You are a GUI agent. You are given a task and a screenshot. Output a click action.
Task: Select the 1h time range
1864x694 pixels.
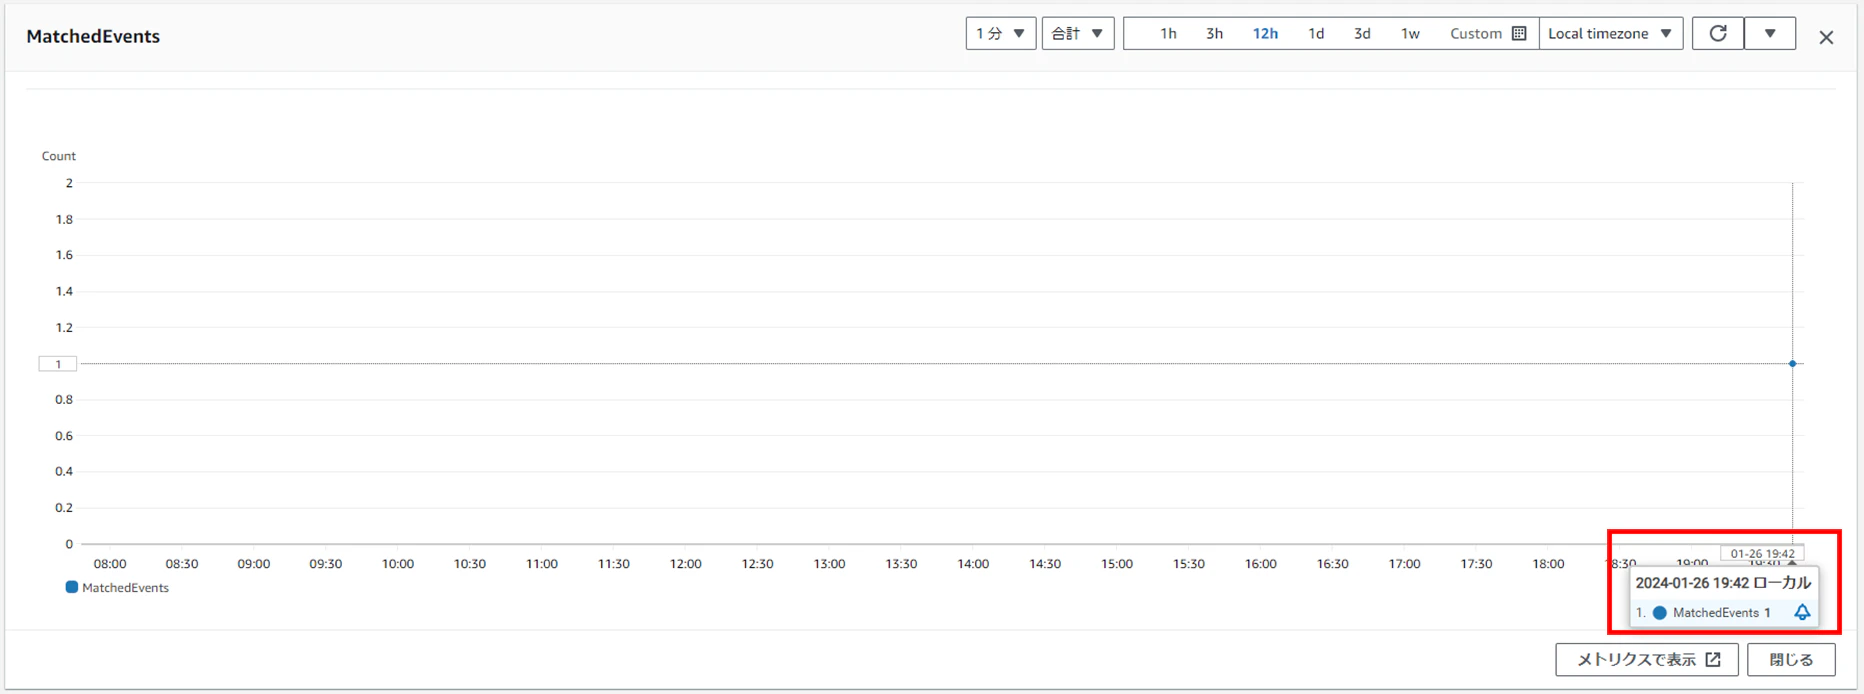(x=1168, y=33)
